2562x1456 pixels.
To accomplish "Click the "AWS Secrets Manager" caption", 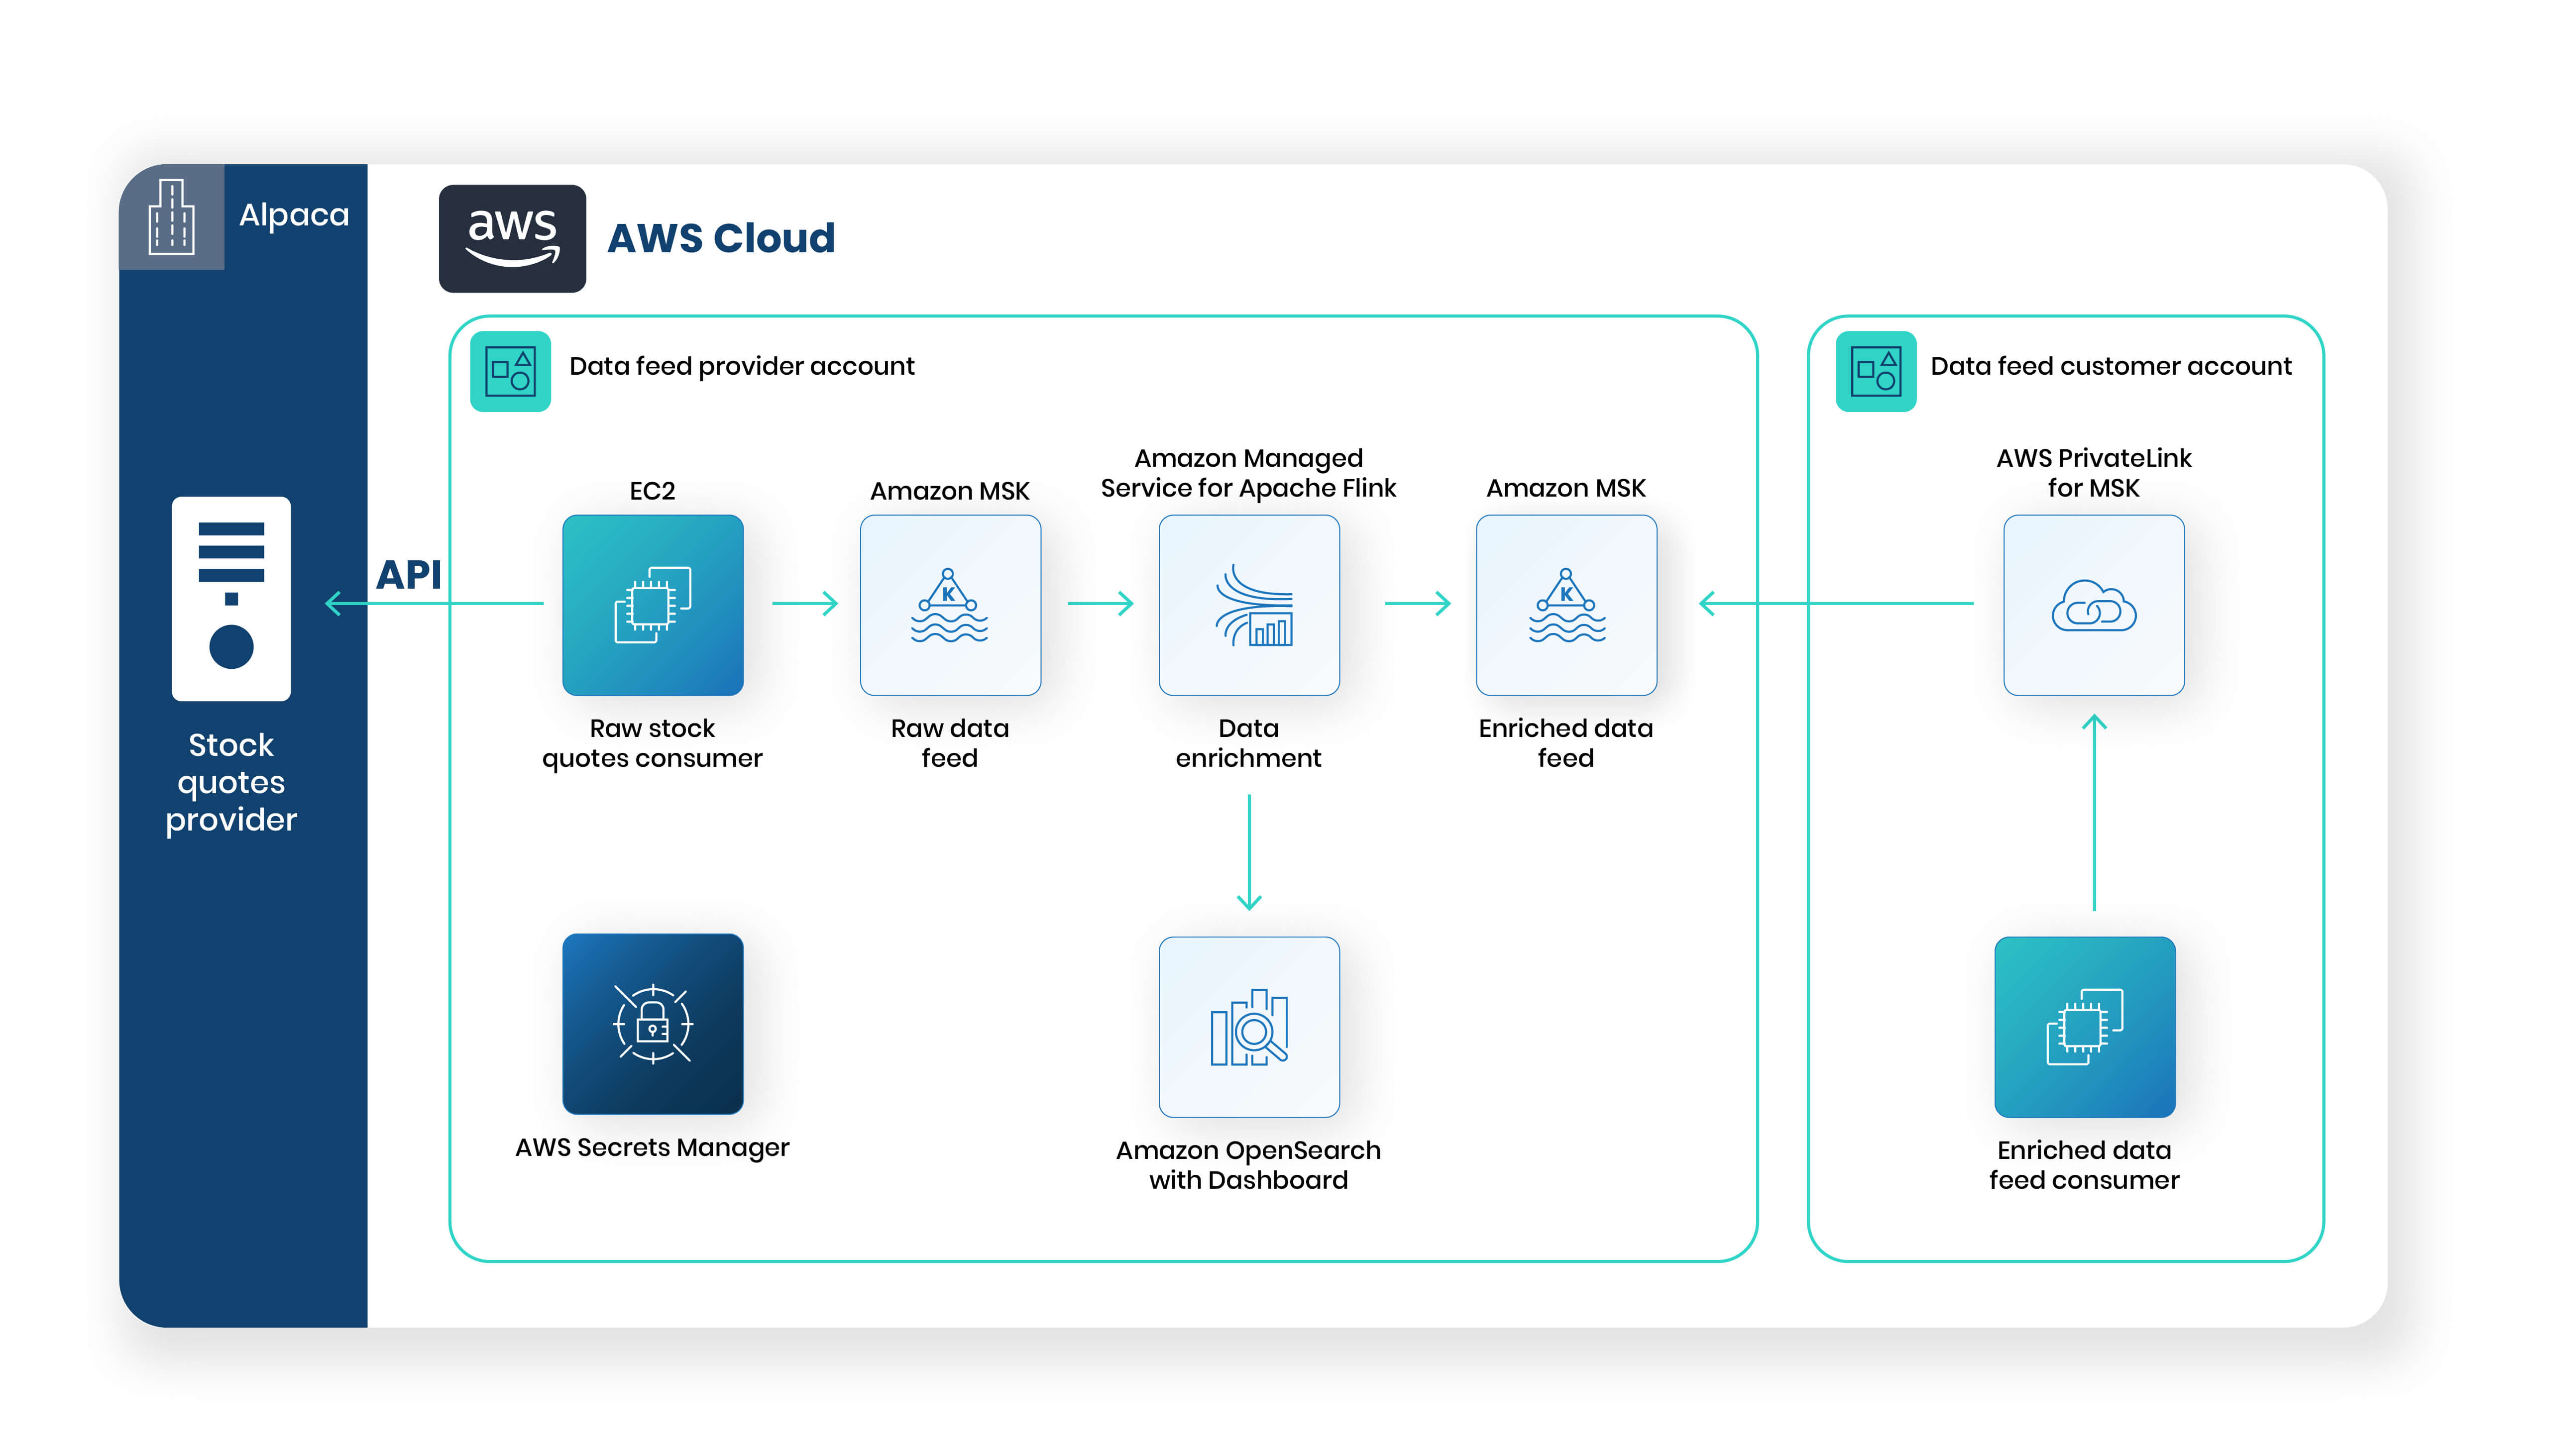I will tap(652, 1147).
